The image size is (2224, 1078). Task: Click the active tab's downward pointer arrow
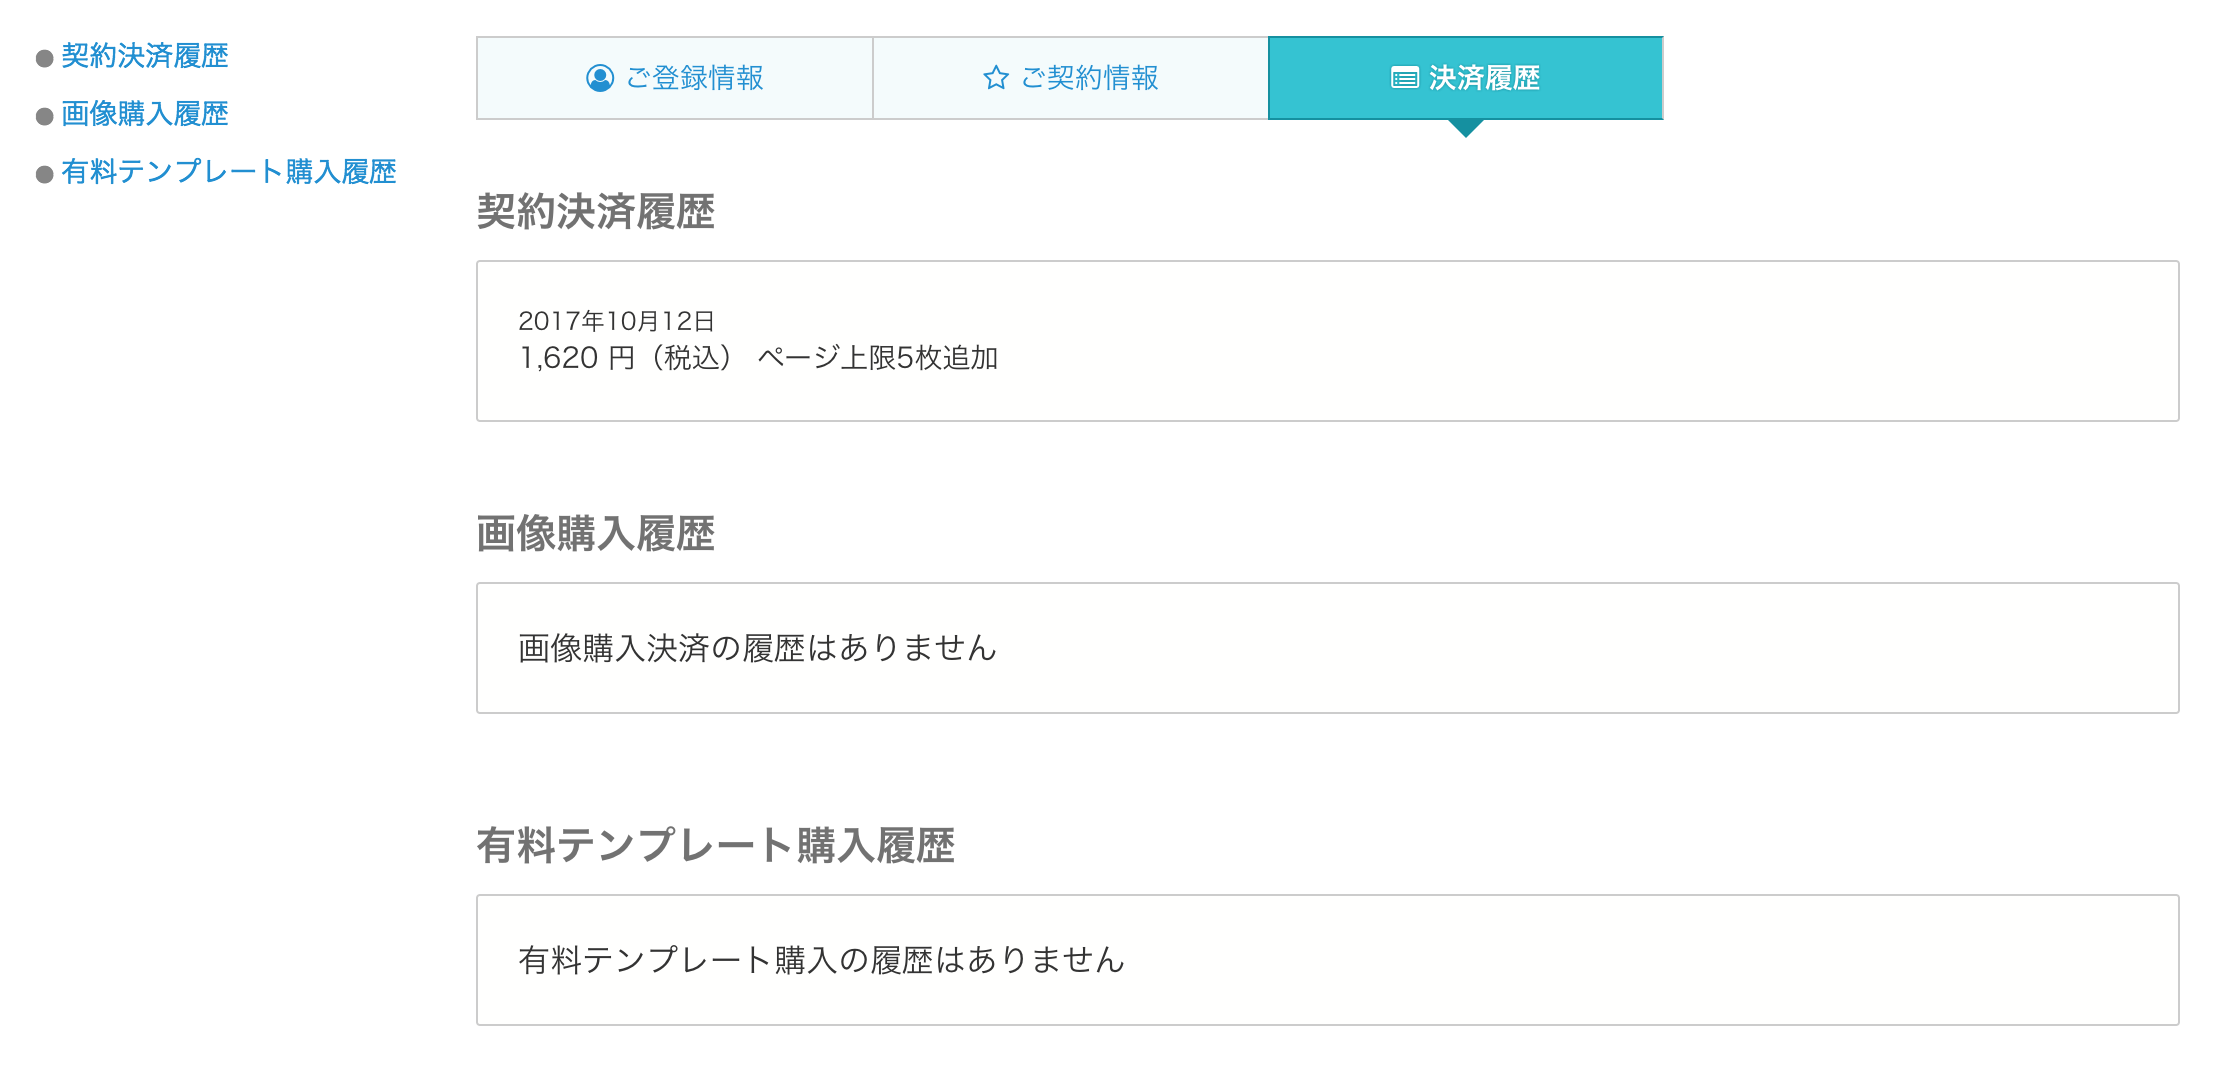click(1466, 128)
